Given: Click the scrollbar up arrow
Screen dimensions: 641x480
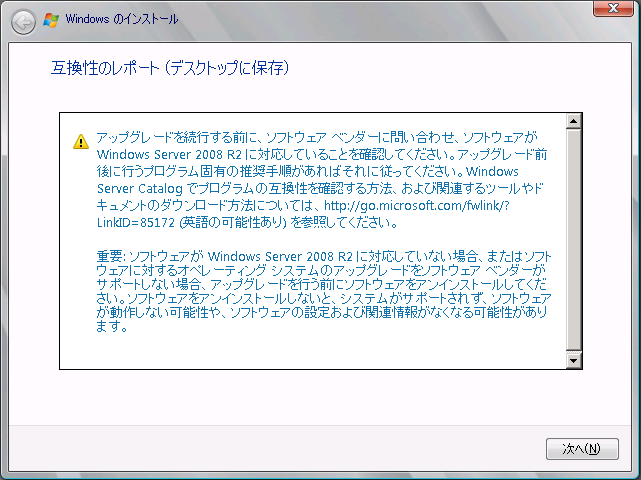Looking at the screenshot, I should [574, 121].
